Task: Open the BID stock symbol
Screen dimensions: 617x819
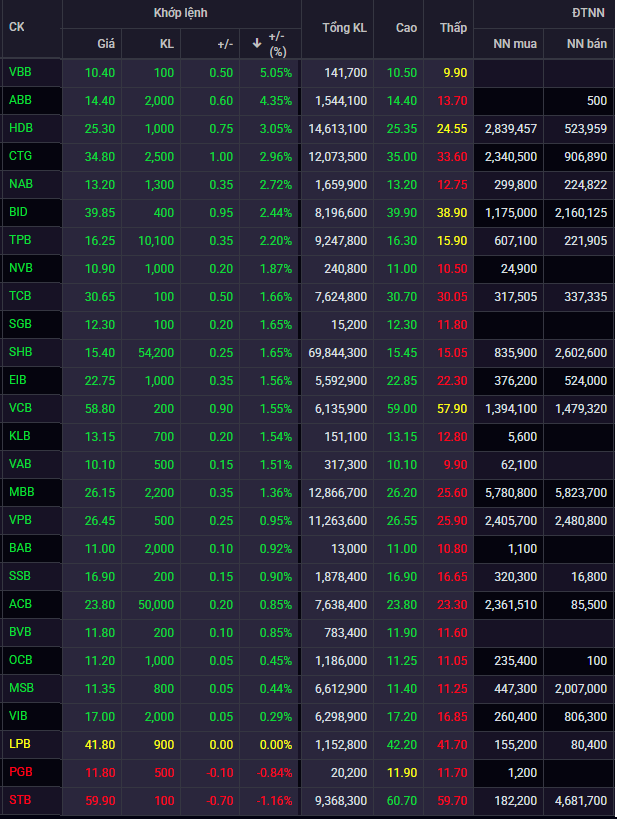Action: point(18,213)
